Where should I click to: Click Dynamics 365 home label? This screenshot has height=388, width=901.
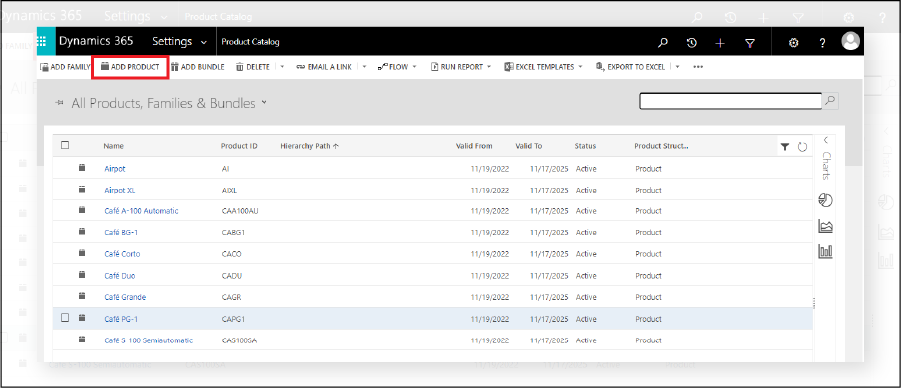point(97,41)
